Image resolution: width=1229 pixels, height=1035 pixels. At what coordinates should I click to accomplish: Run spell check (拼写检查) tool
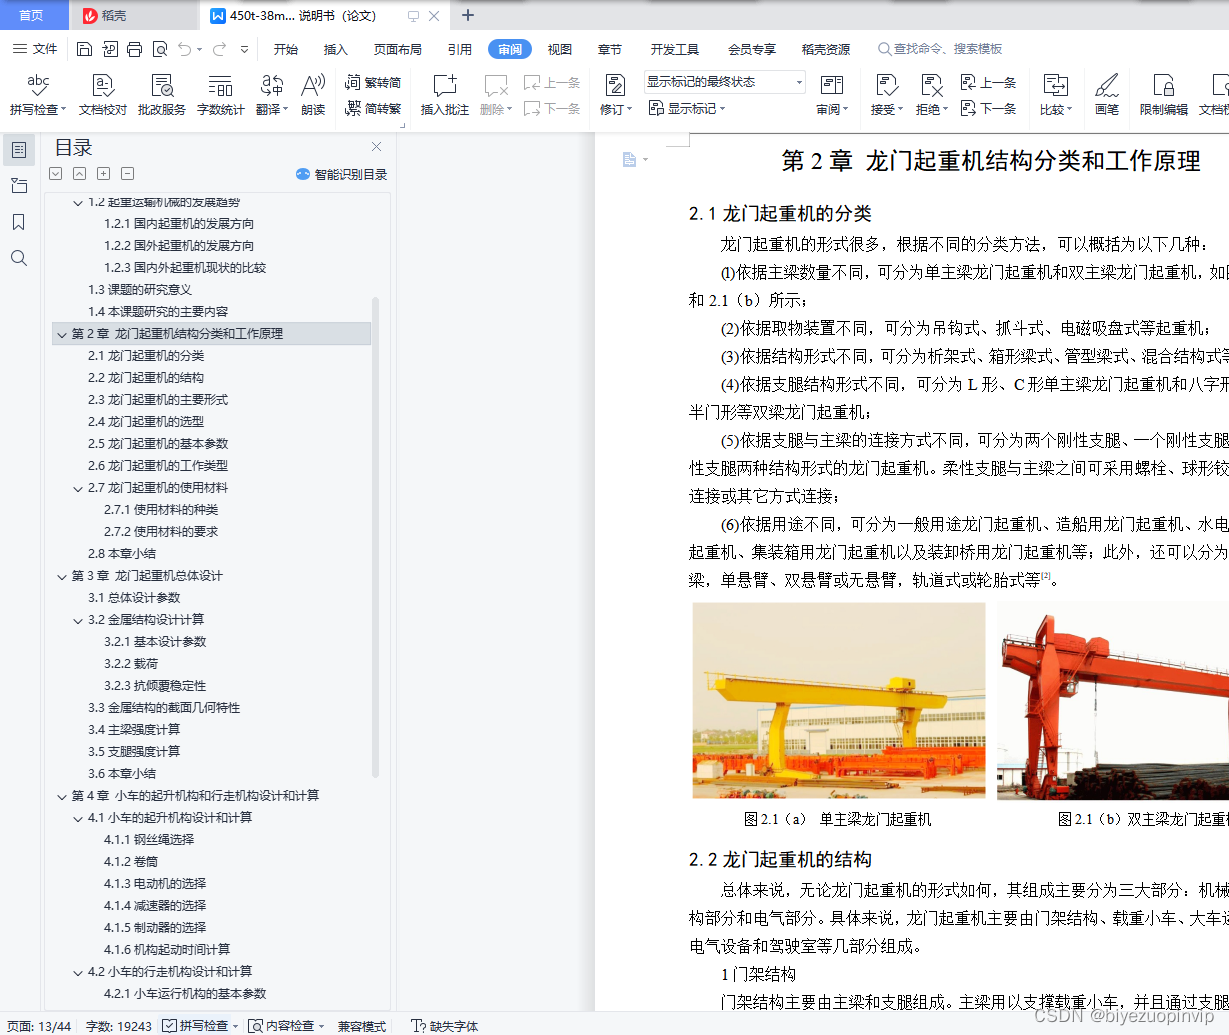[x=38, y=95]
